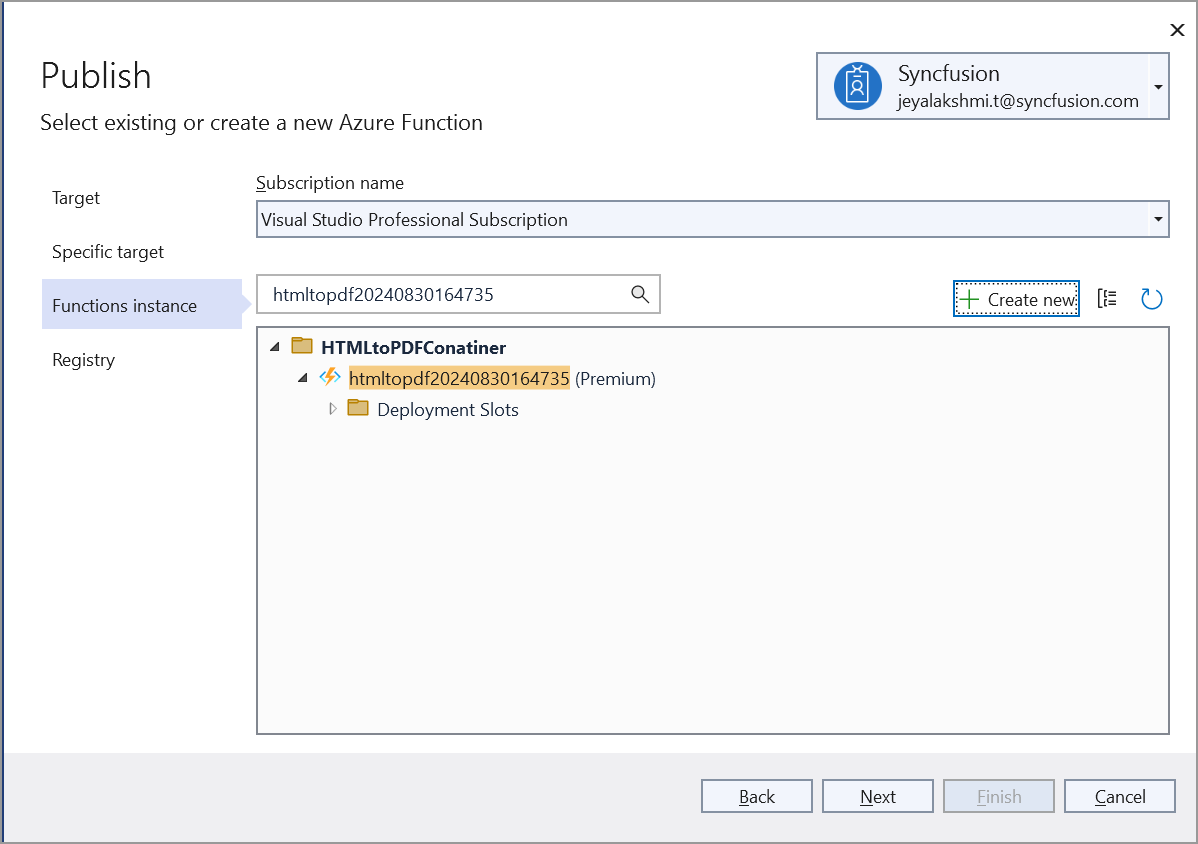Cancel the Publish dialog
Image resolution: width=1198 pixels, height=844 pixels.
click(x=1119, y=797)
